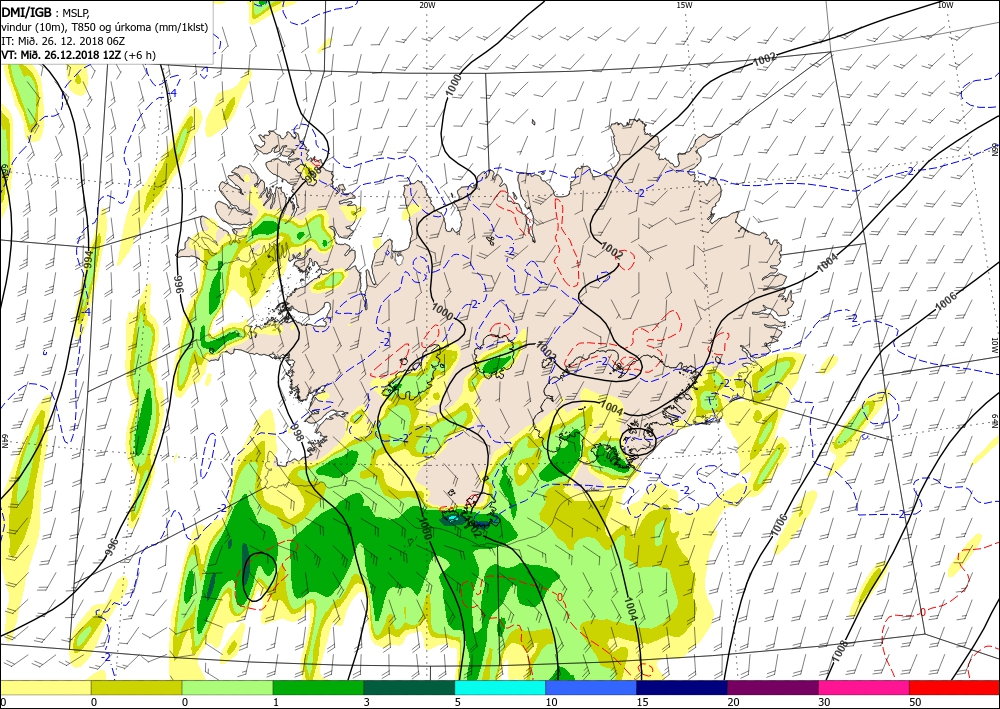
Task: Click the legend value "20"
Action: tap(733, 702)
